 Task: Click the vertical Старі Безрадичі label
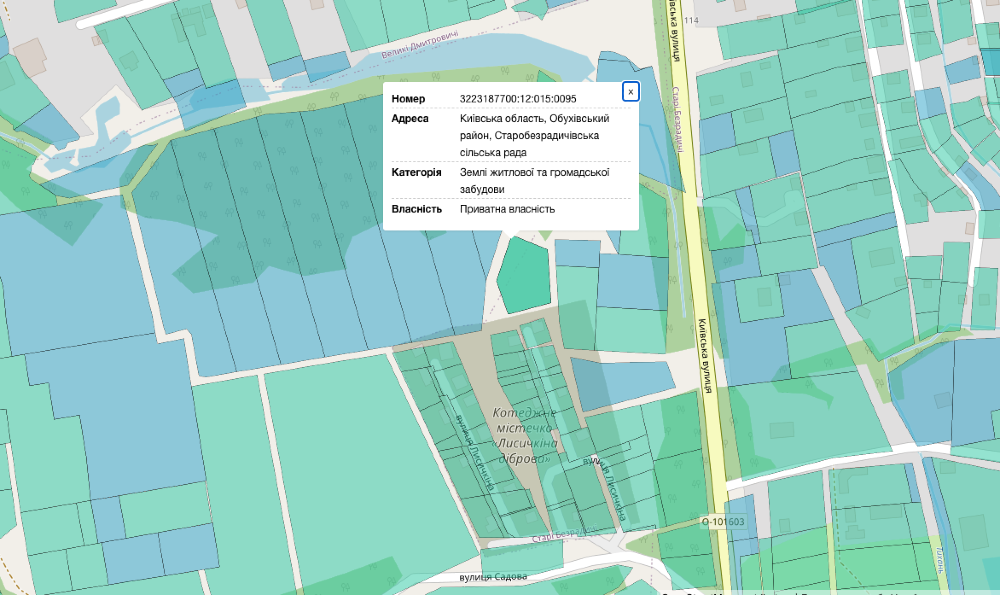(x=679, y=117)
